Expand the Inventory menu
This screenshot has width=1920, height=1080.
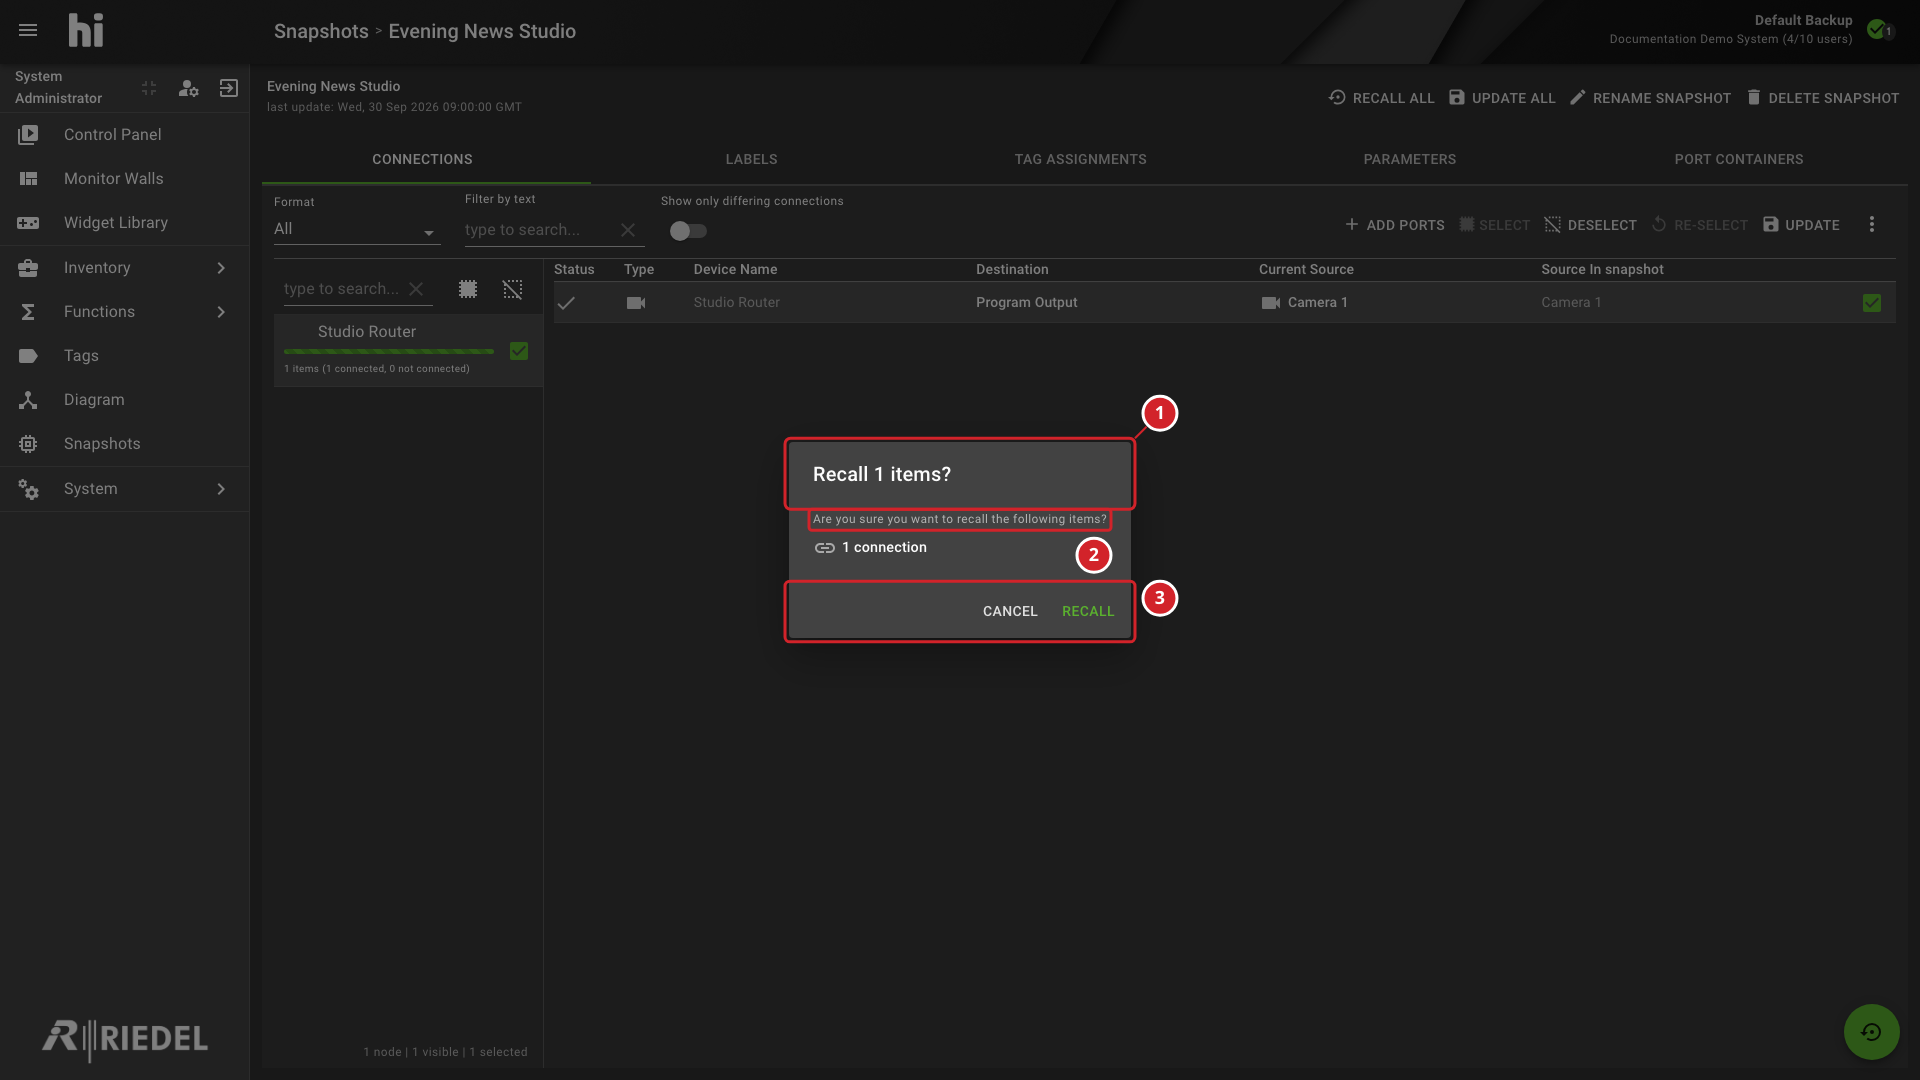[125, 267]
